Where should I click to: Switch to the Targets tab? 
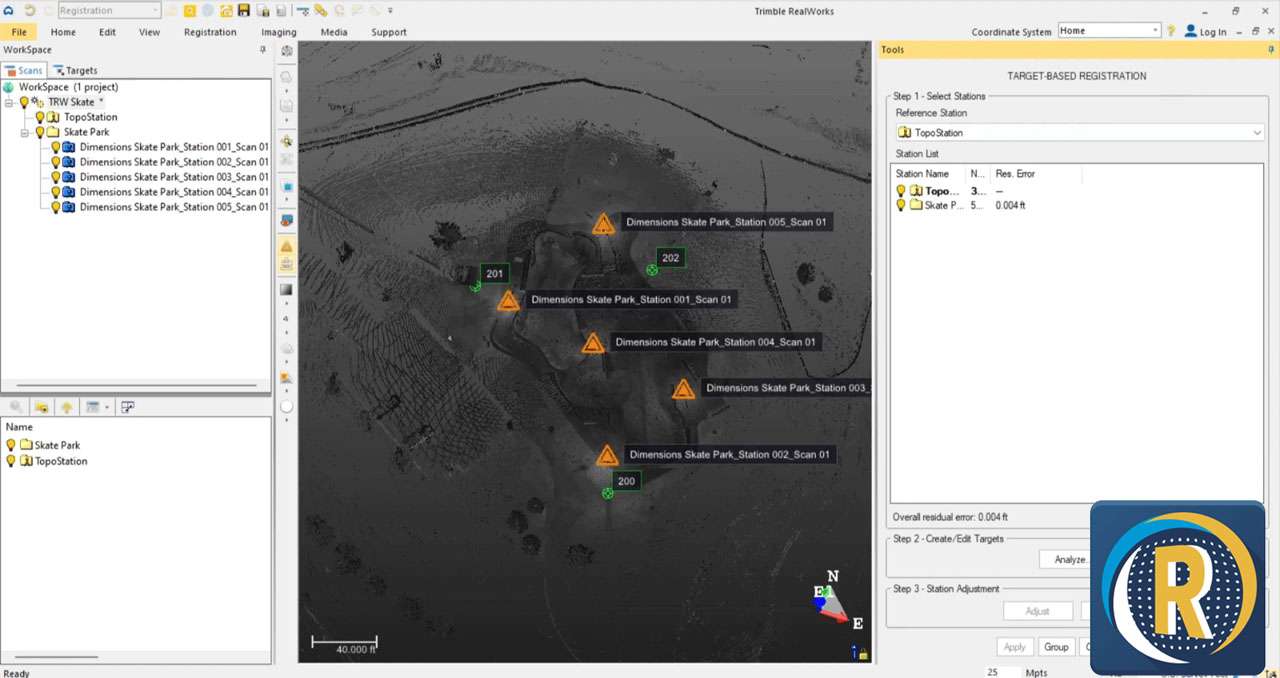click(76, 70)
